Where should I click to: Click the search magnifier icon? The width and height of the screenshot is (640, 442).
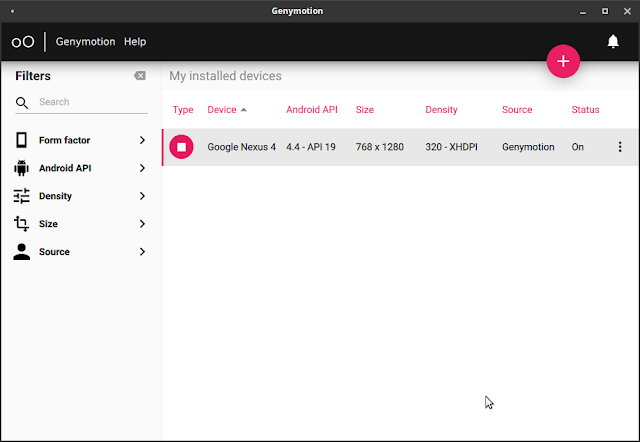[x=22, y=103]
